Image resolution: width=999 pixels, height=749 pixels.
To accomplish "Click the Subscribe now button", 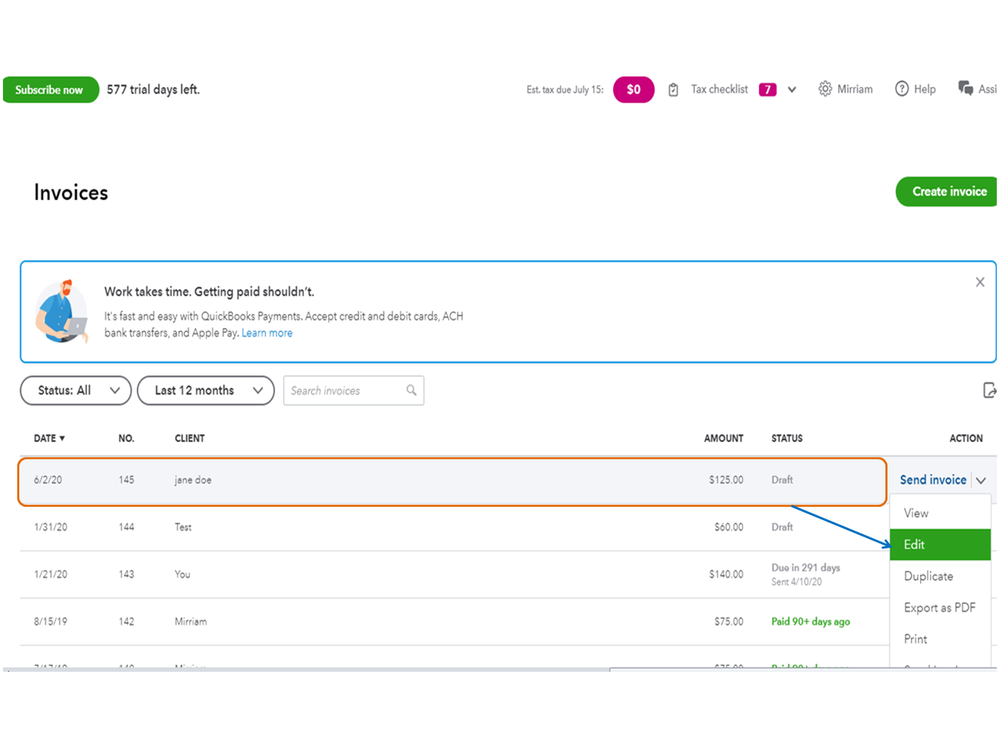I will [50, 90].
